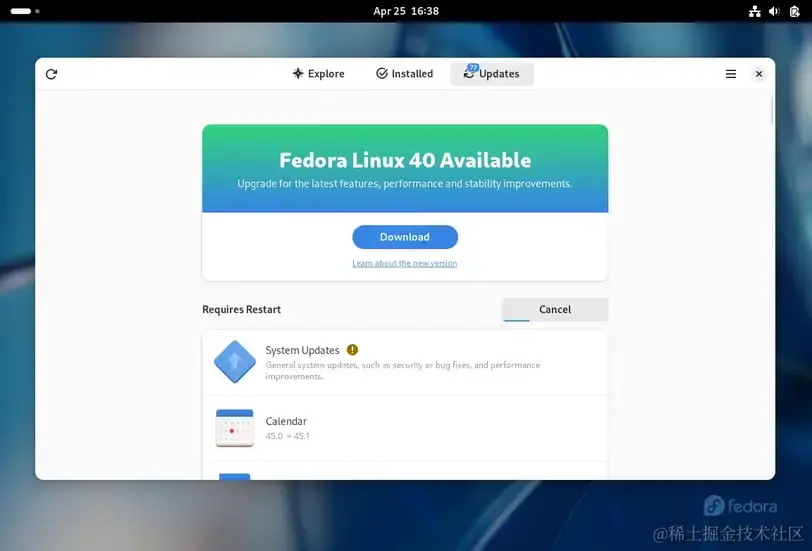Open the clock showing Apr 25 16:38

coord(406,11)
